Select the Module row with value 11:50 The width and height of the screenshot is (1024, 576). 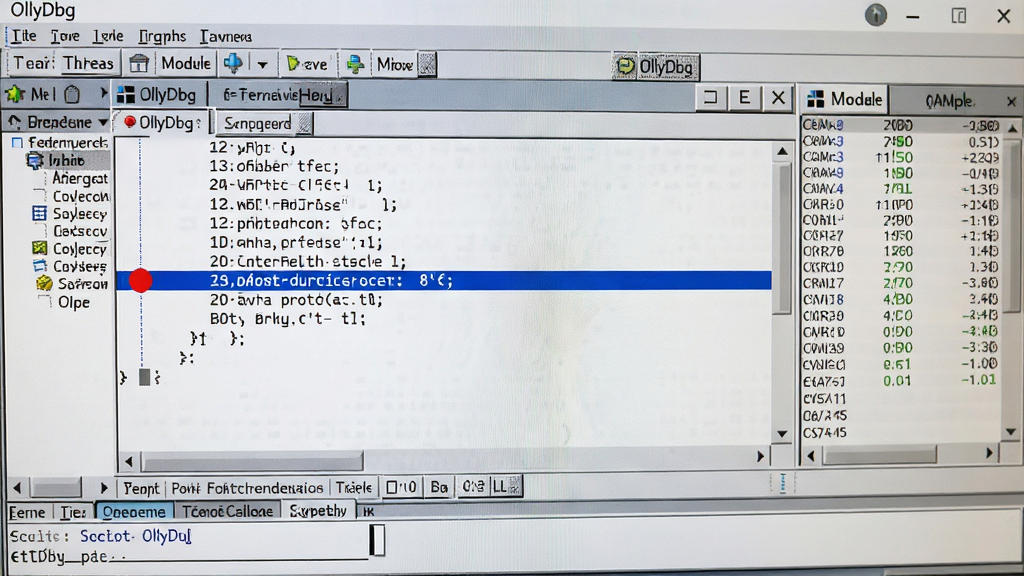click(901, 157)
